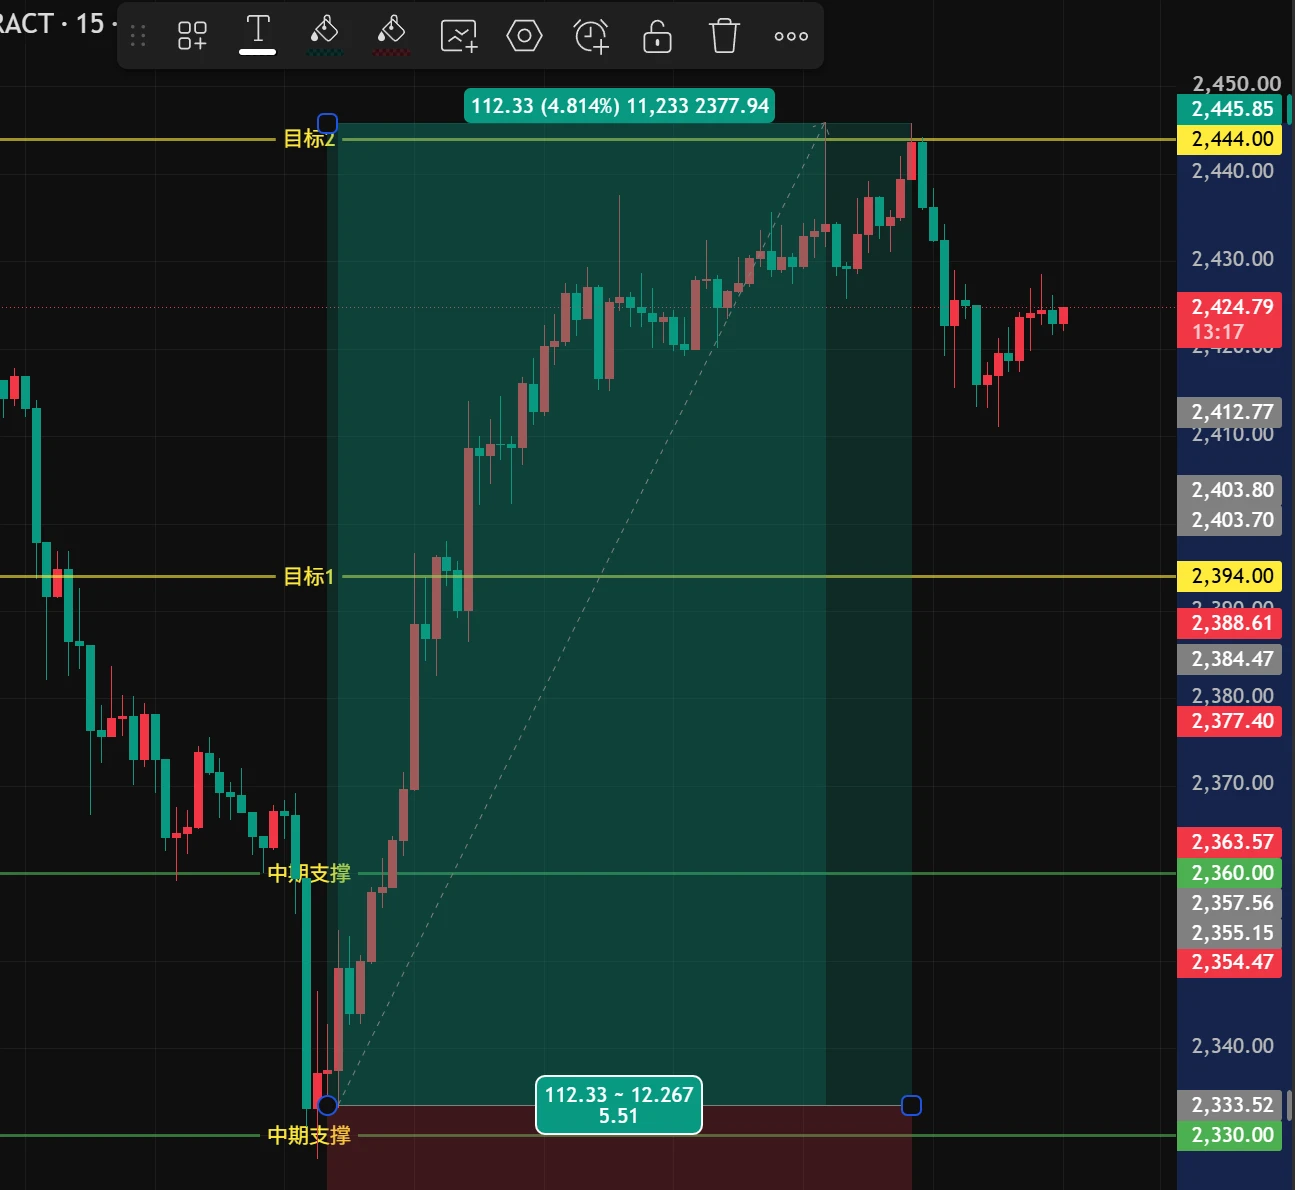
Task: Click the 2,384.47 gray price tag
Action: [x=1230, y=659]
